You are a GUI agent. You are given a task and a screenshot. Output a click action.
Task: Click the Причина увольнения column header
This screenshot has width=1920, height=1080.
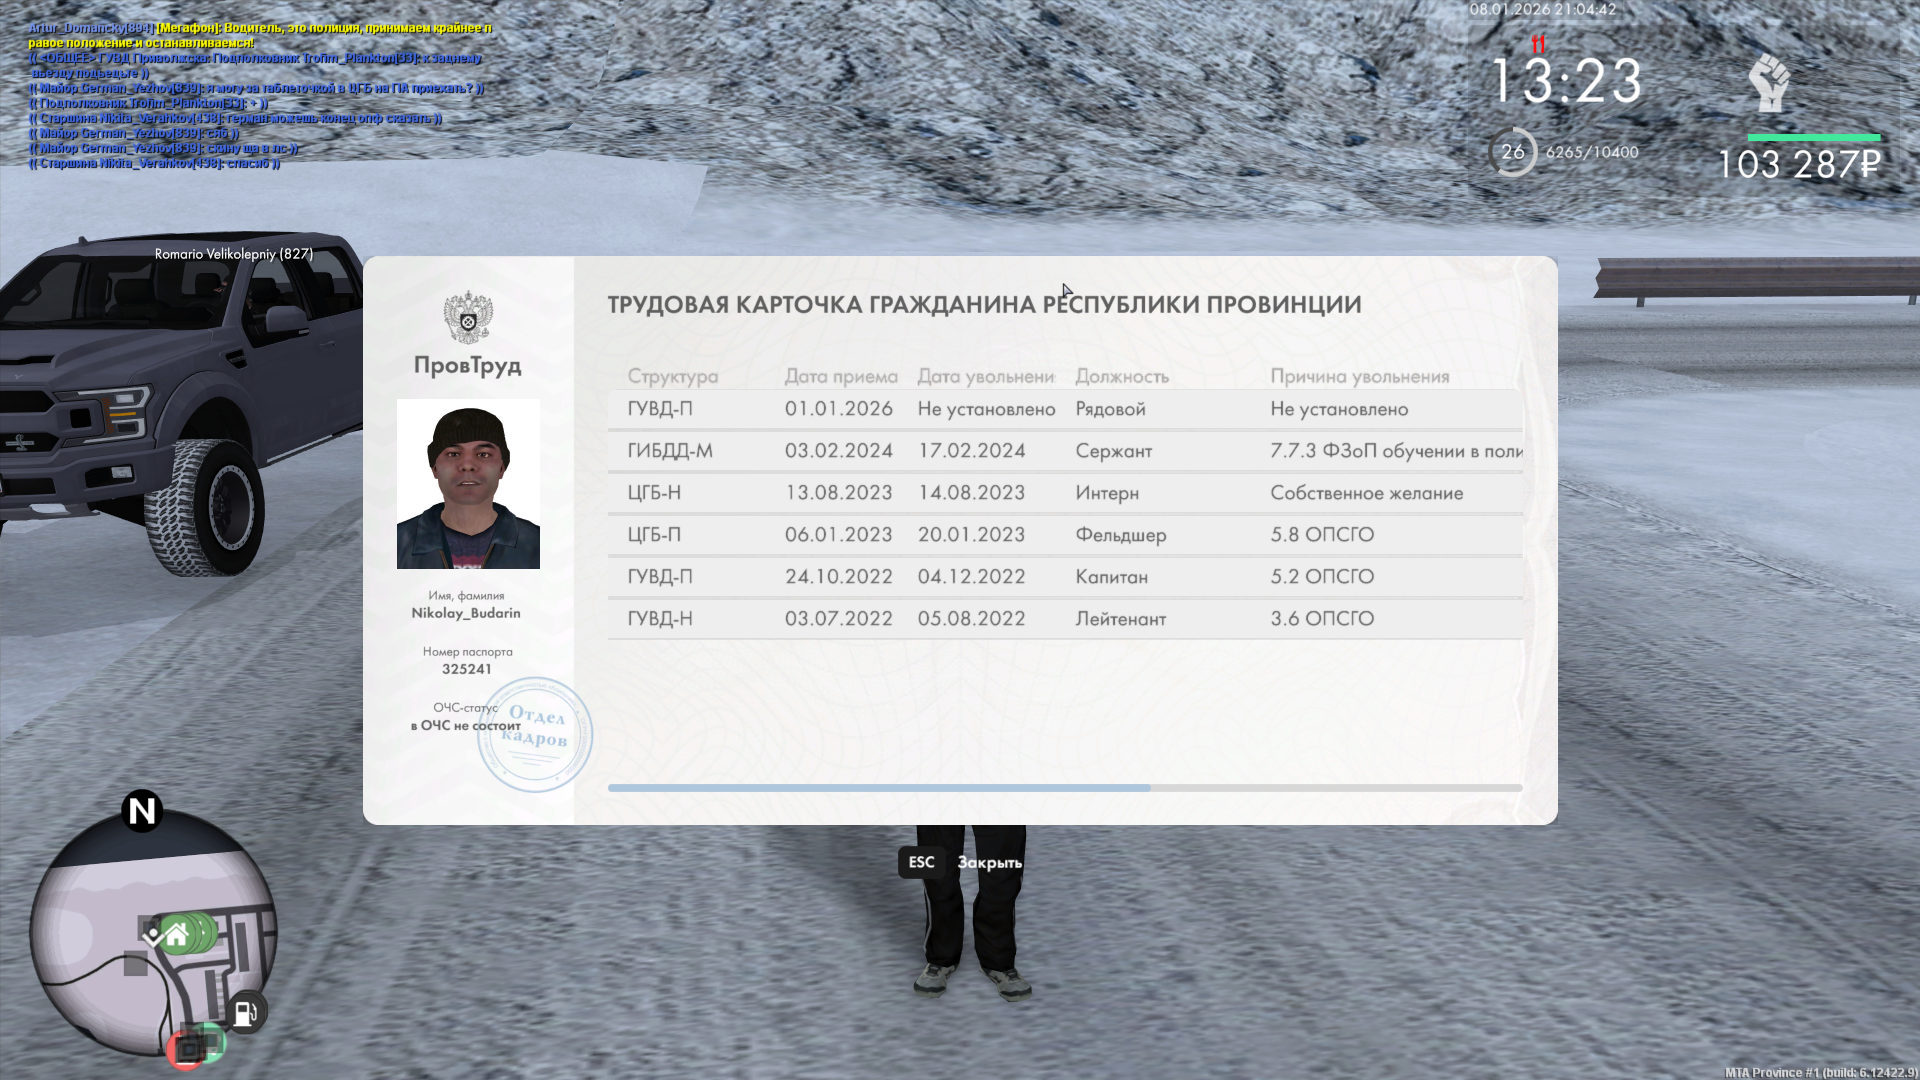point(1359,377)
